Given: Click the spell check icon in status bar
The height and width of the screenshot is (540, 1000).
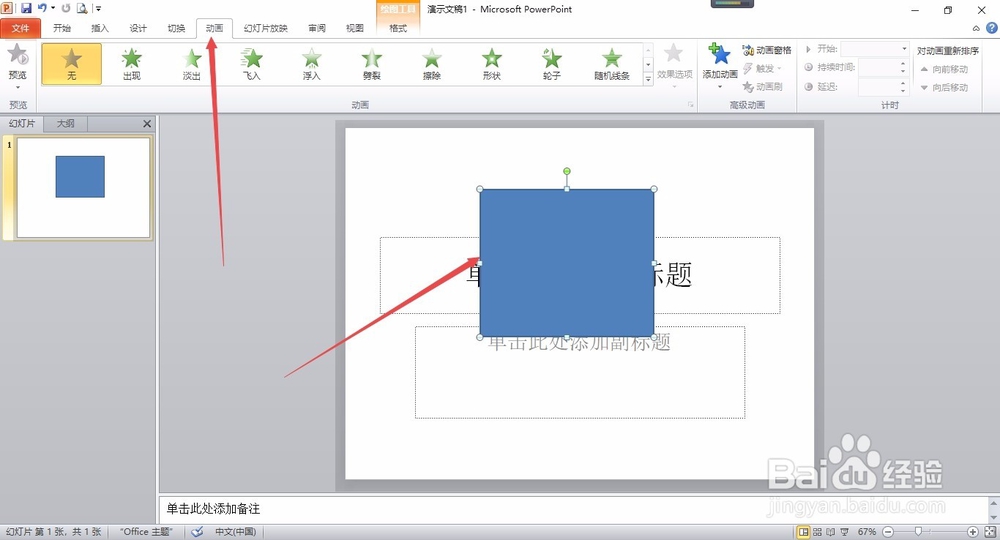Looking at the screenshot, I should (197, 532).
